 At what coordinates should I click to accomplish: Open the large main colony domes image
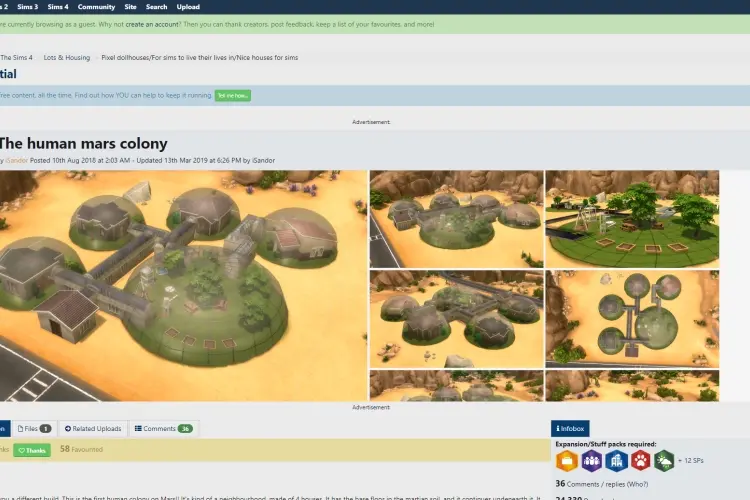coord(183,286)
